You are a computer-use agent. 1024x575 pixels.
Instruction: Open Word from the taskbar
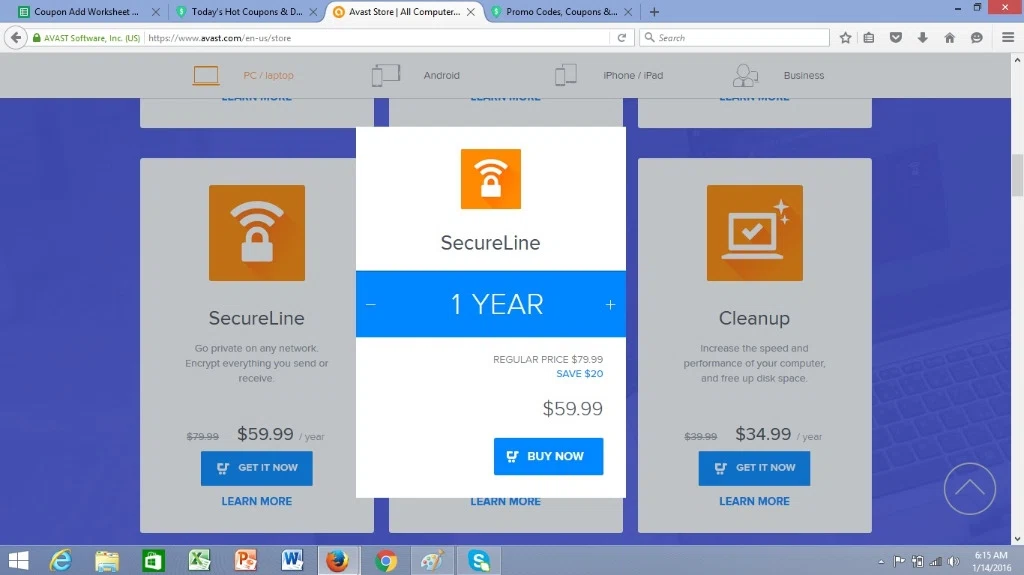(292, 561)
